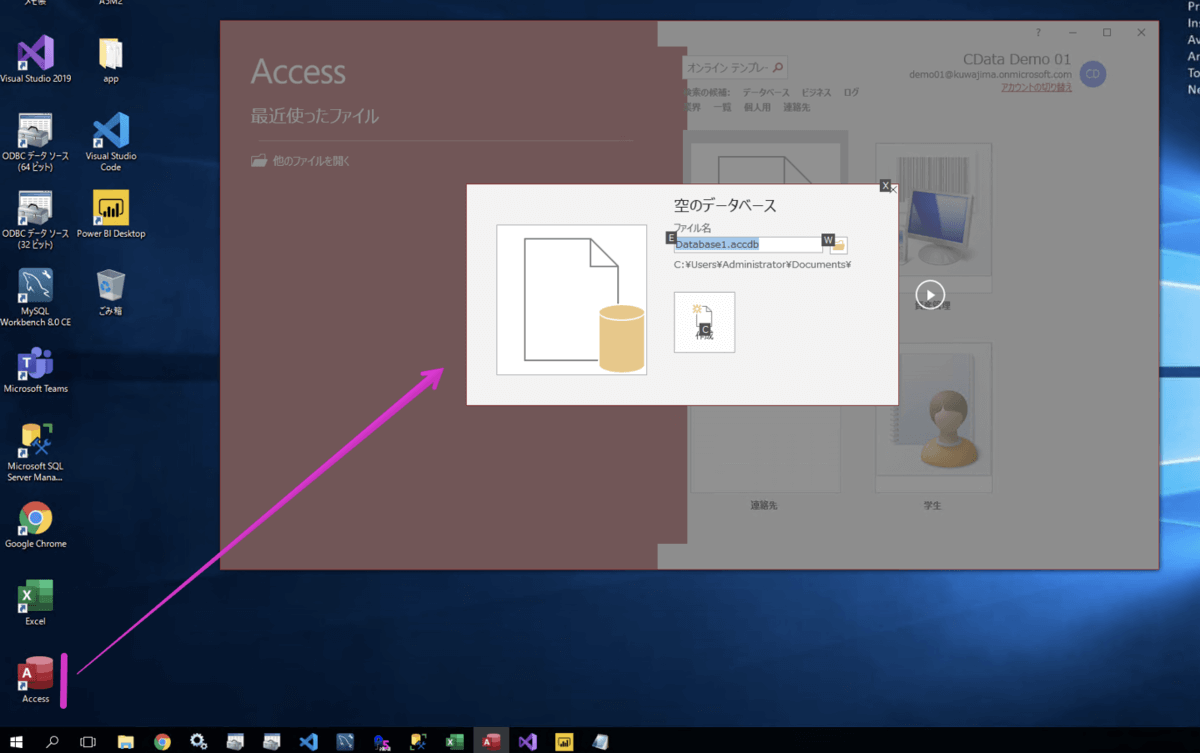This screenshot has height=753, width=1200.
Task: Select 連絡先 suggested search link
Action: (796, 107)
